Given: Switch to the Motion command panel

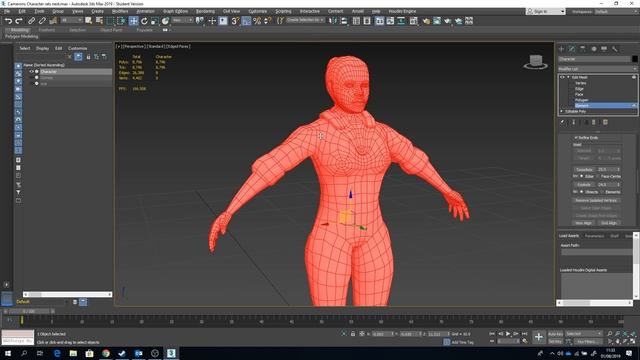Looking at the screenshot, I should tap(593, 49).
